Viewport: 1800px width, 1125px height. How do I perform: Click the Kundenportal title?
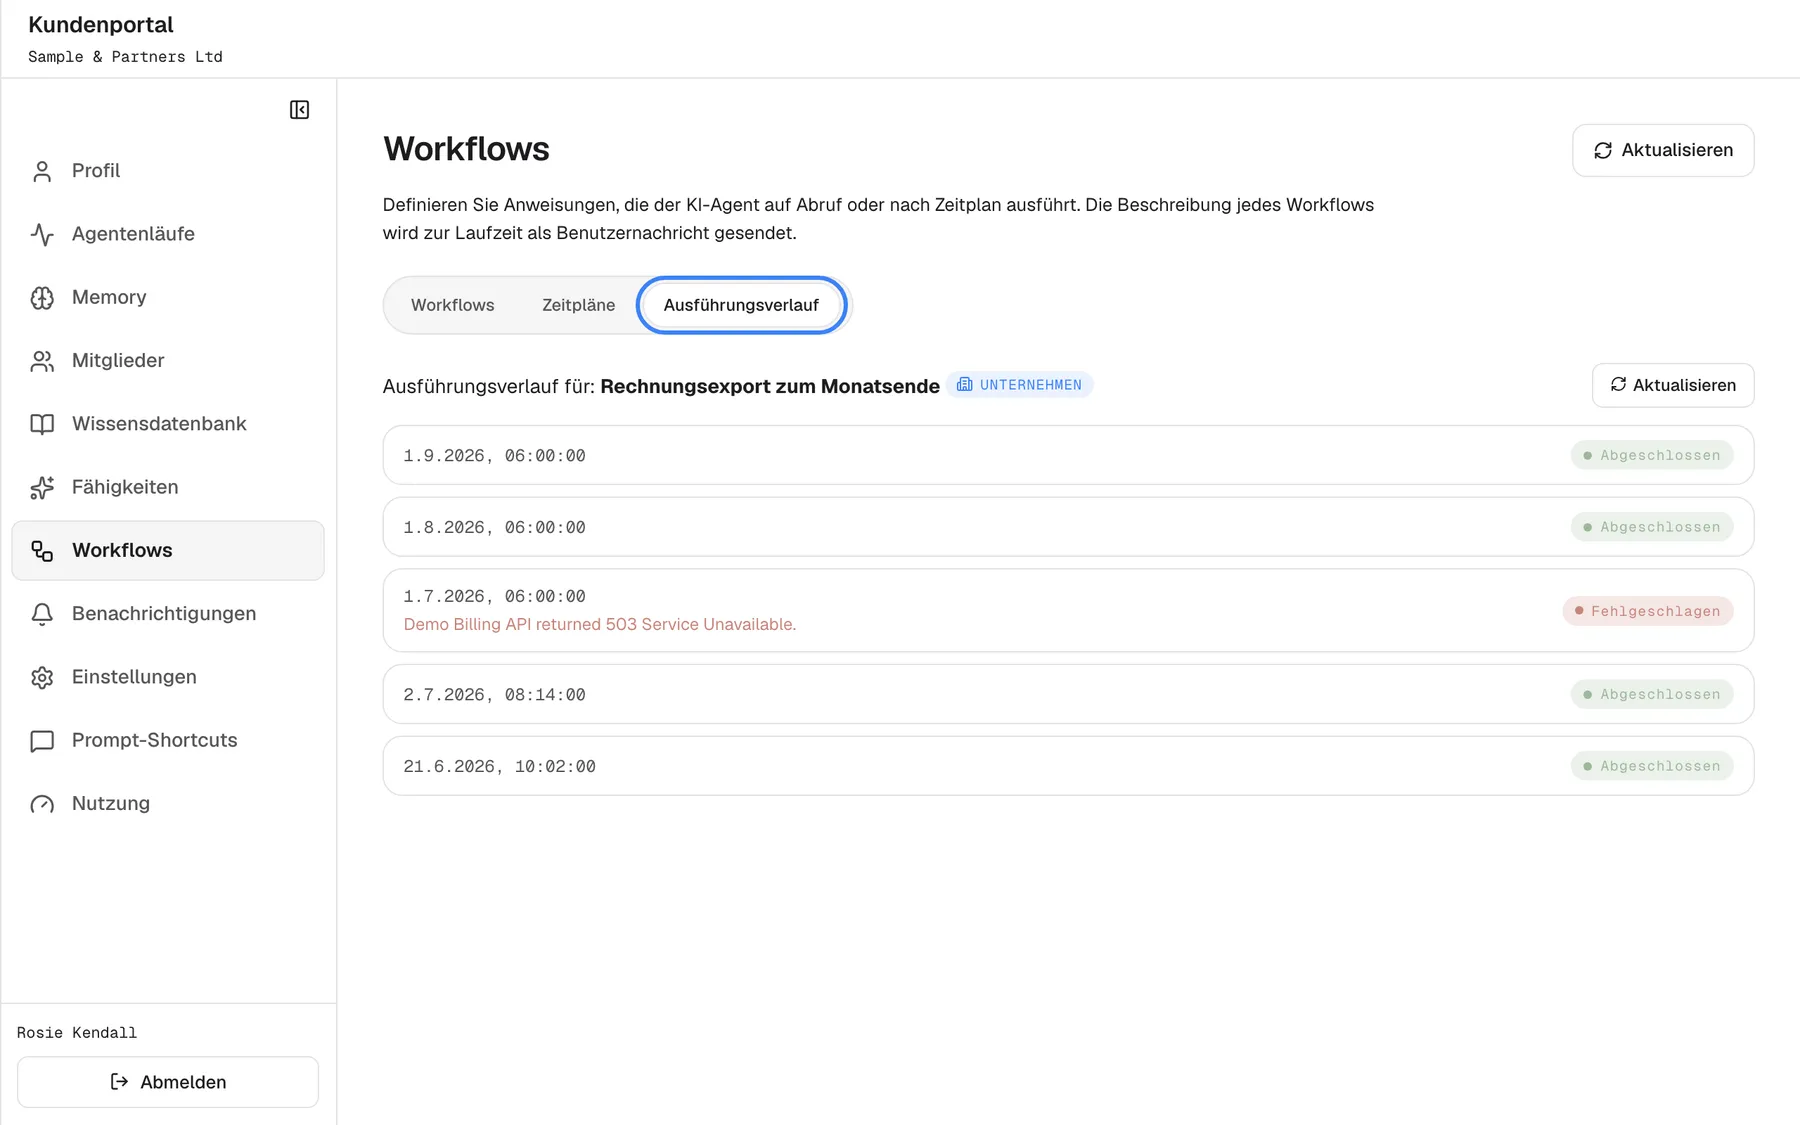click(101, 25)
